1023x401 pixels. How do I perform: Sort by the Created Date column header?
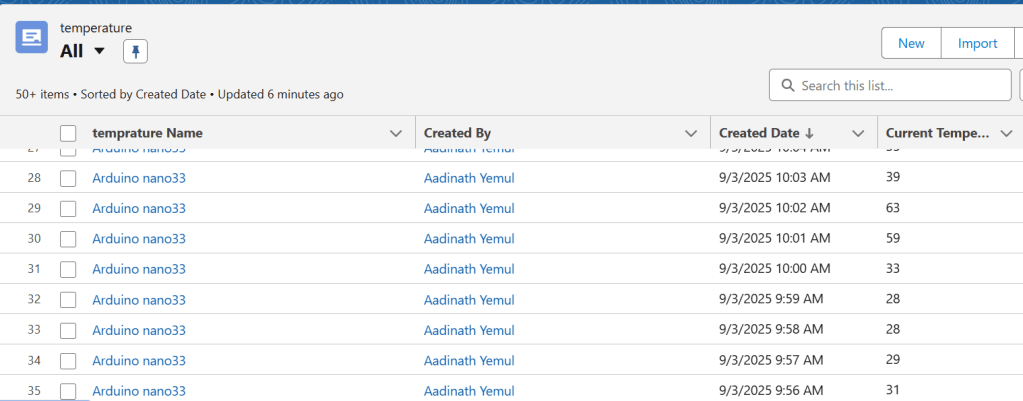(x=759, y=133)
